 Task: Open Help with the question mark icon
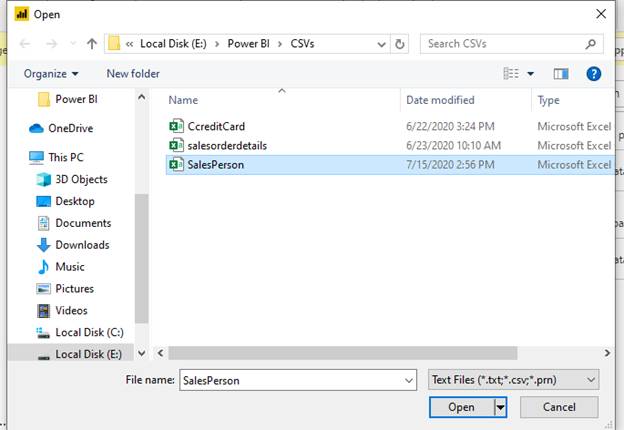click(x=593, y=74)
